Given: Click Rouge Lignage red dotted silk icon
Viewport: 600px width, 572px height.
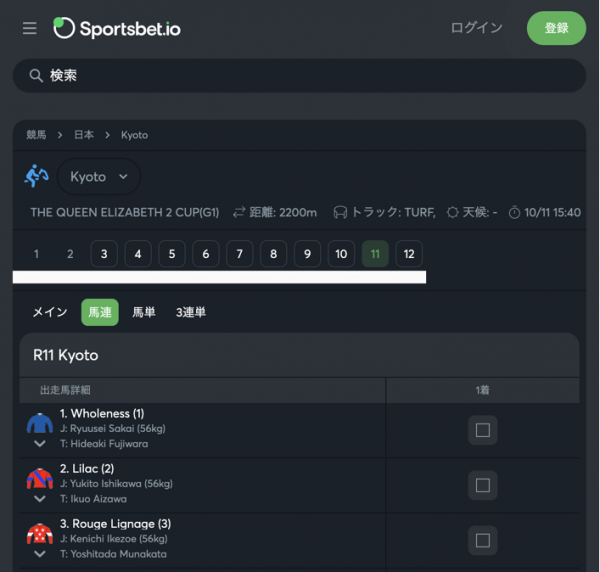Looking at the screenshot, I should click(40, 533).
